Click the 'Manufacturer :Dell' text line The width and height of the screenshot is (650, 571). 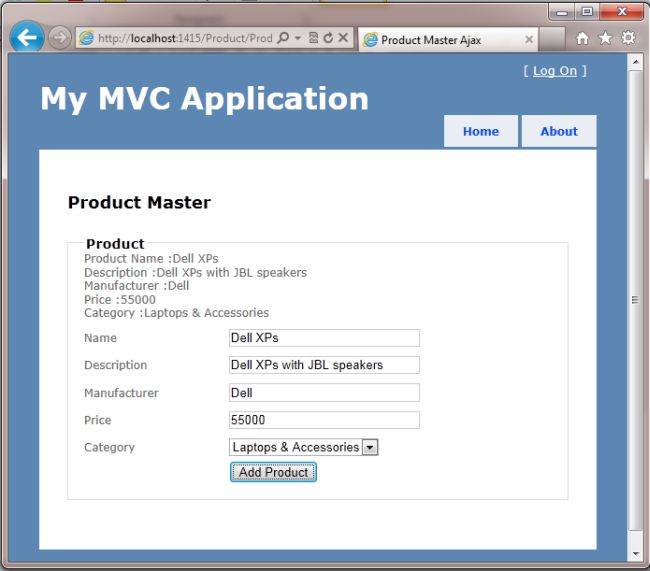click(x=136, y=286)
